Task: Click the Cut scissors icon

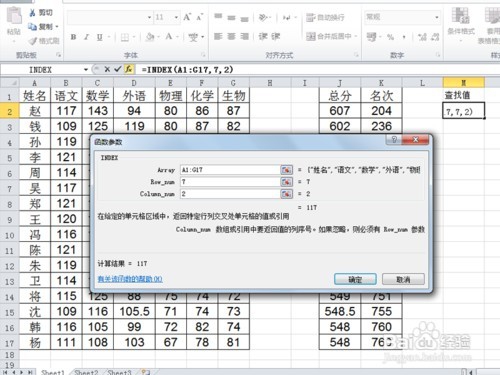Action: point(32,13)
